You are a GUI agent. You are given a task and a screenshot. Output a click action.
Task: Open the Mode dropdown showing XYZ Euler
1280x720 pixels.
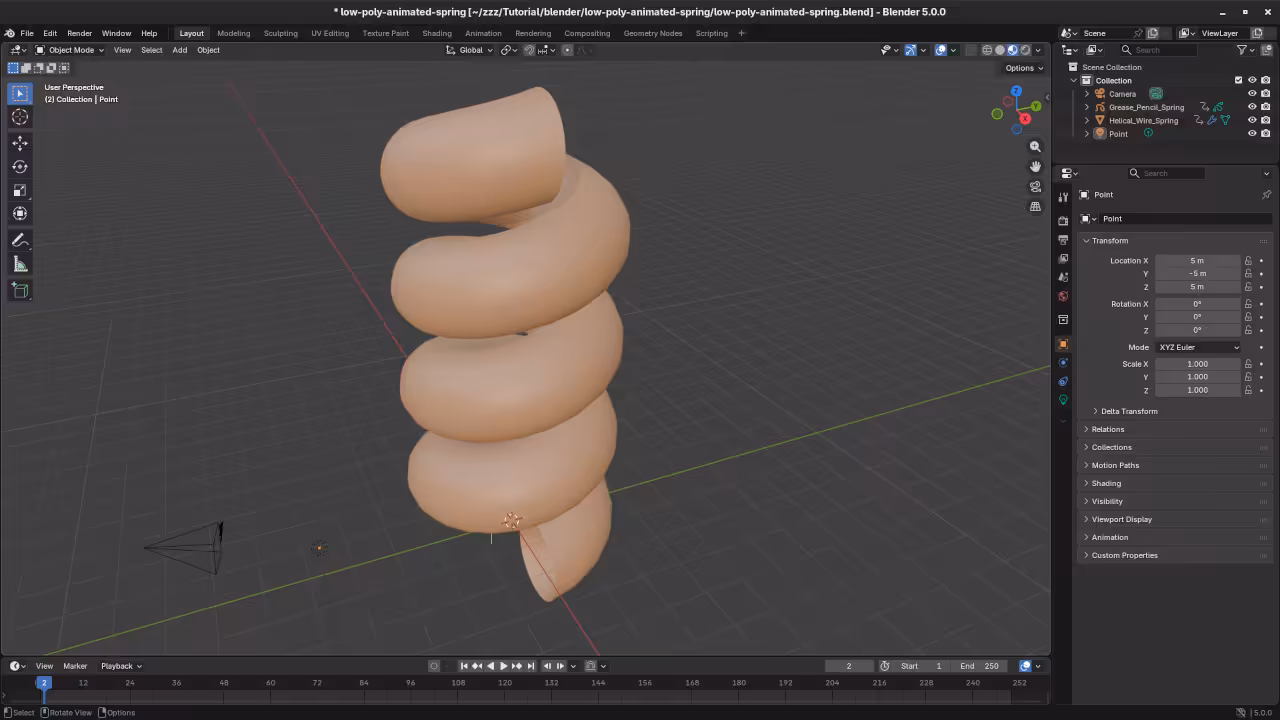coord(1197,347)
